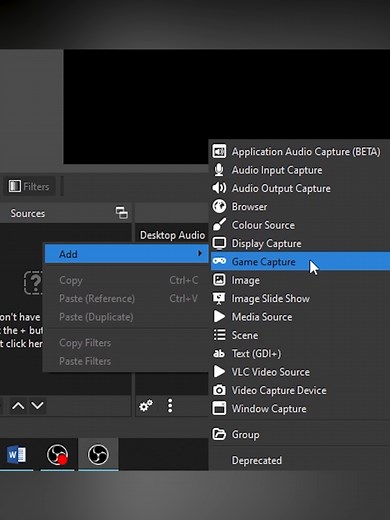Add a Text (GDI+) source
This screenshot has height=520, width=390.
pos(300,353)
